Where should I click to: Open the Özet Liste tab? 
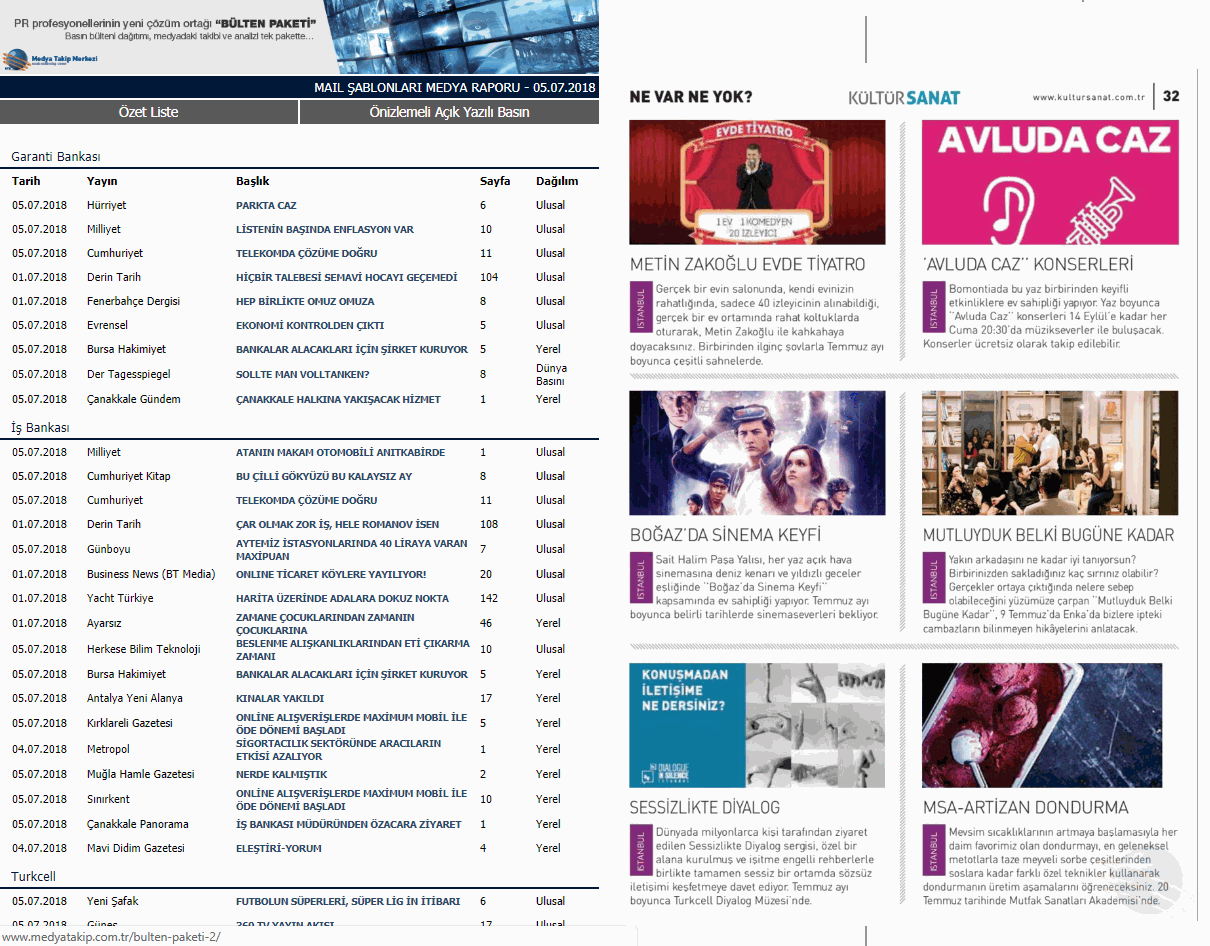[x=149, y=112]
